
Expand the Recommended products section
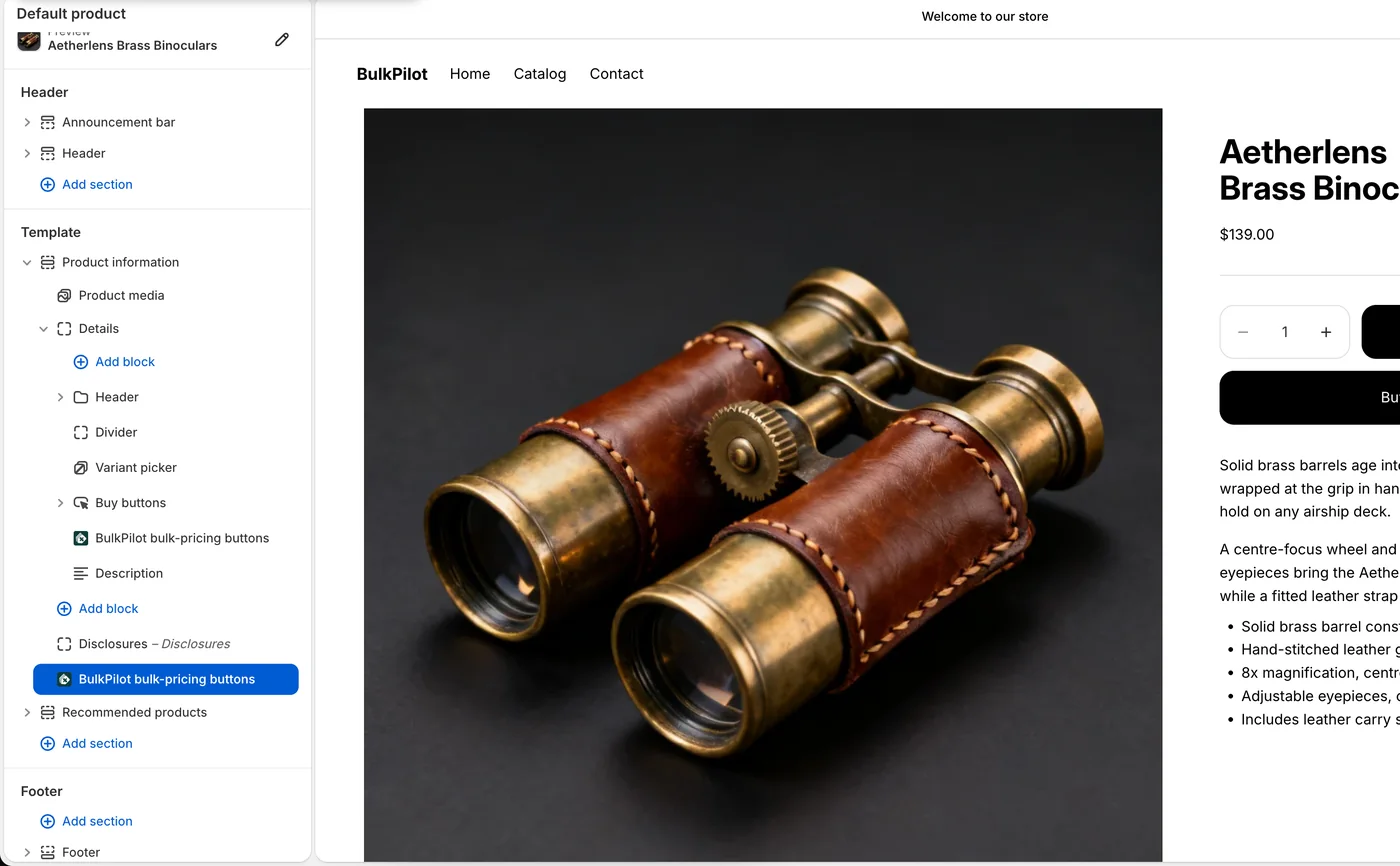[x=27, y=712]
